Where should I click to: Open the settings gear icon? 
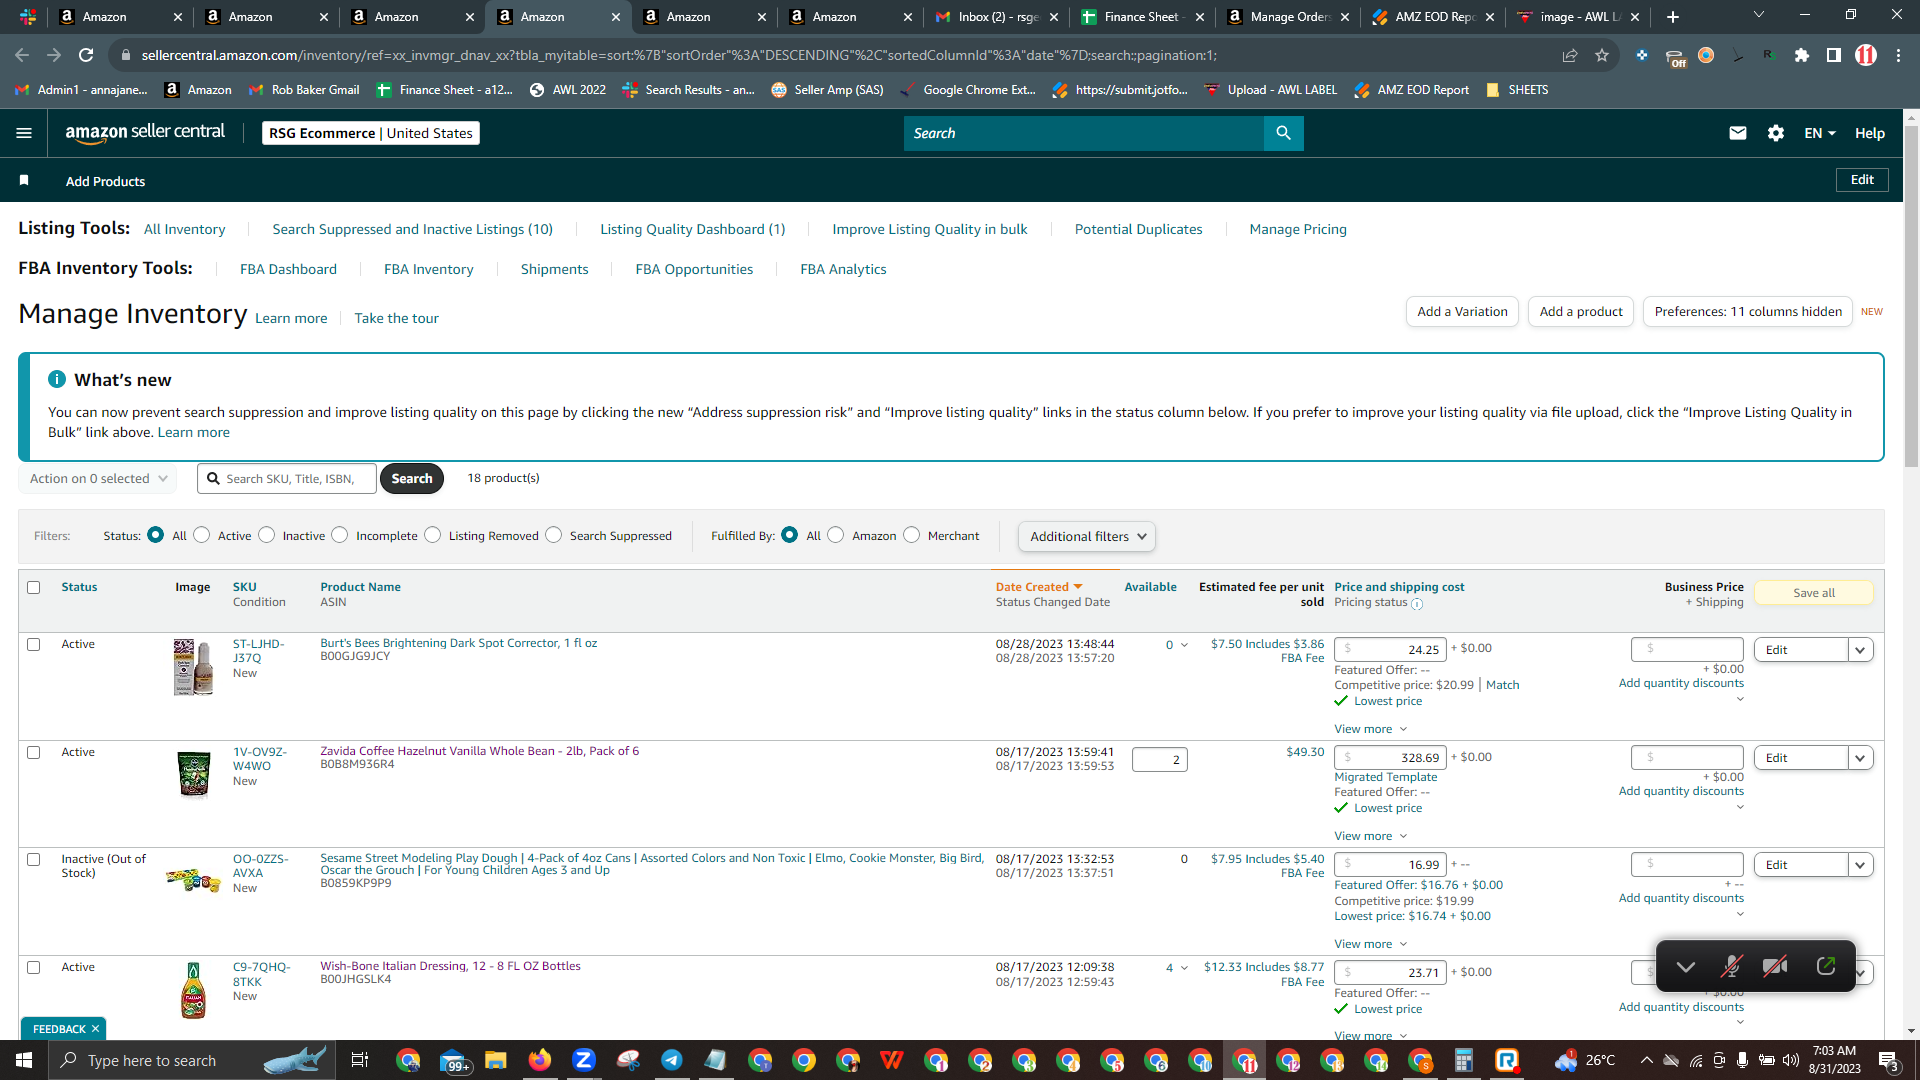click(1776, 133)
